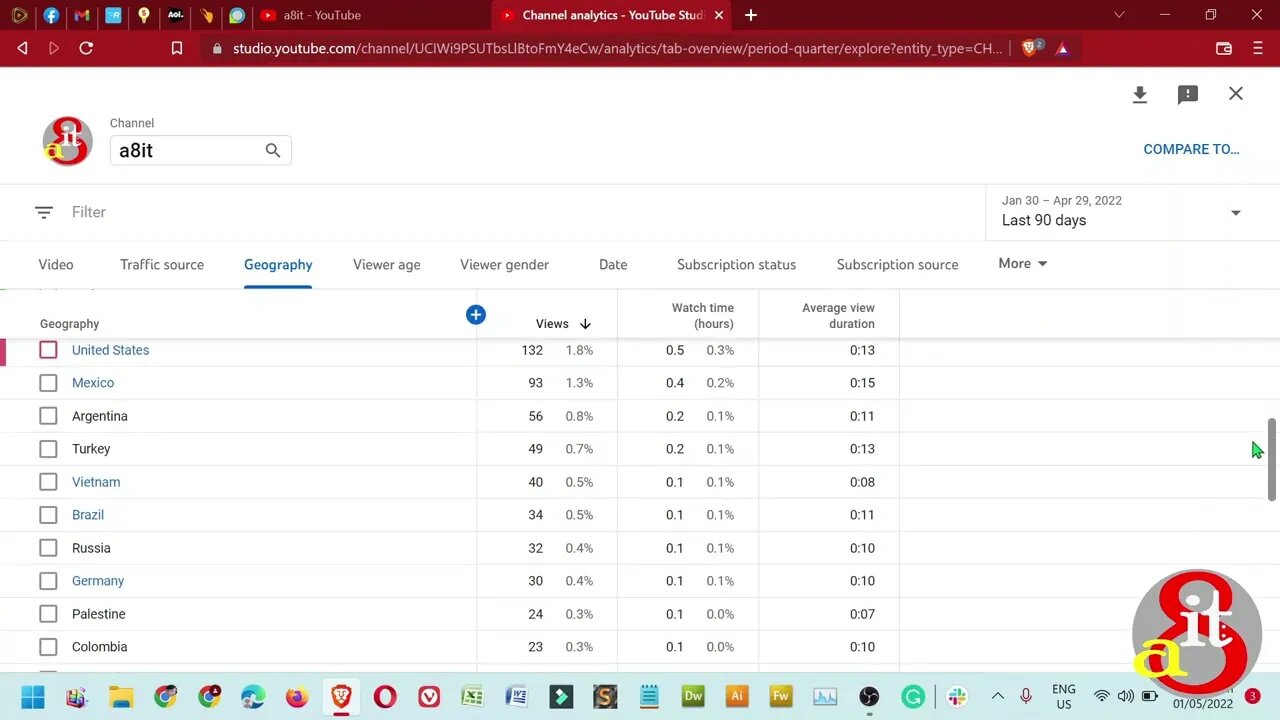Show hidden system tray icons

click(x=997, y=697)
